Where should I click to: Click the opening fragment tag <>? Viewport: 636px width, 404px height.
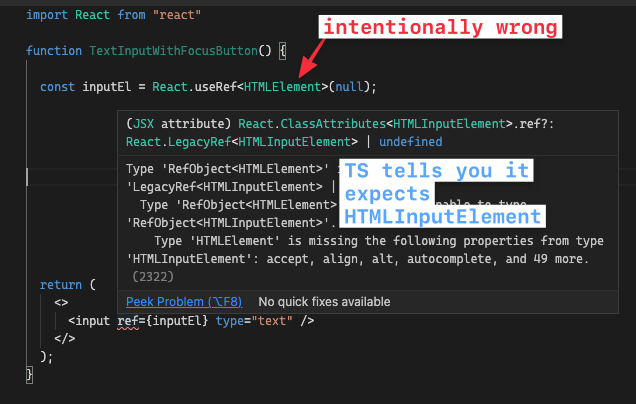[61, 303]
